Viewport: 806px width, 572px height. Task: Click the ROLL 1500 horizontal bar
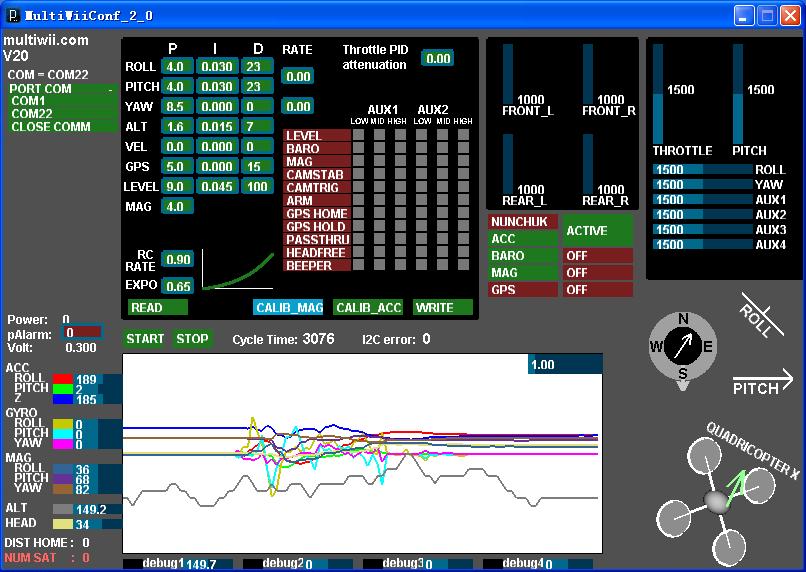(x=703, y=170)
